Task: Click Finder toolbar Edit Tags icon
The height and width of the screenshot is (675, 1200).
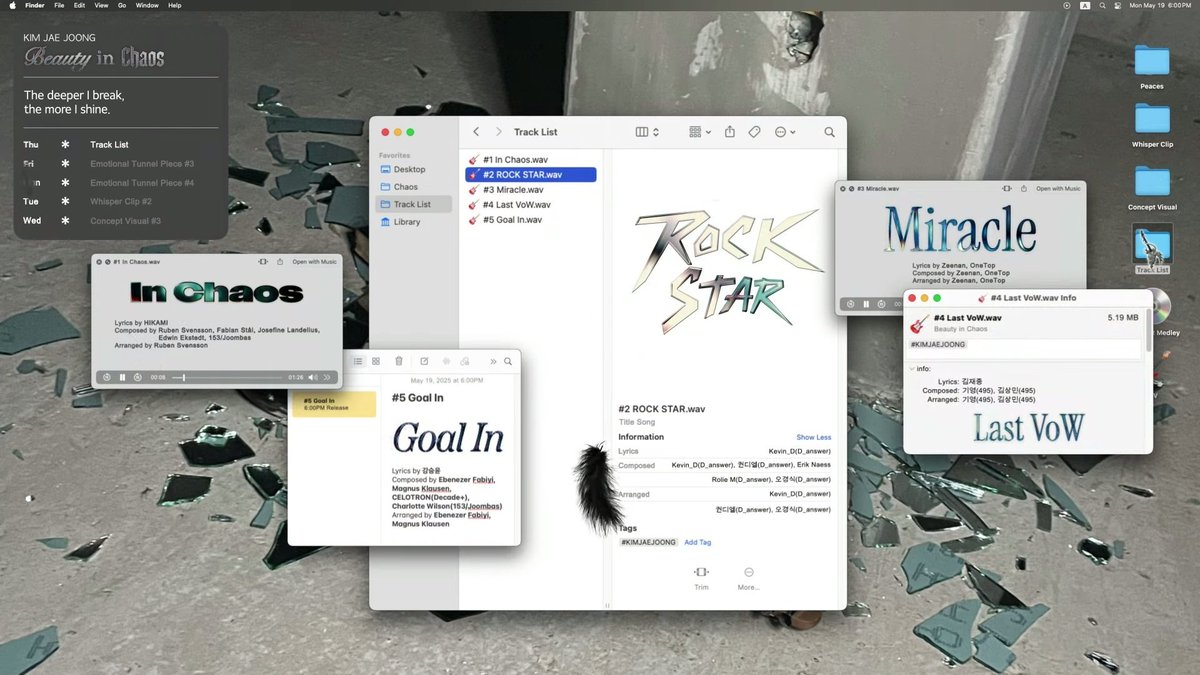Action: 755,132
